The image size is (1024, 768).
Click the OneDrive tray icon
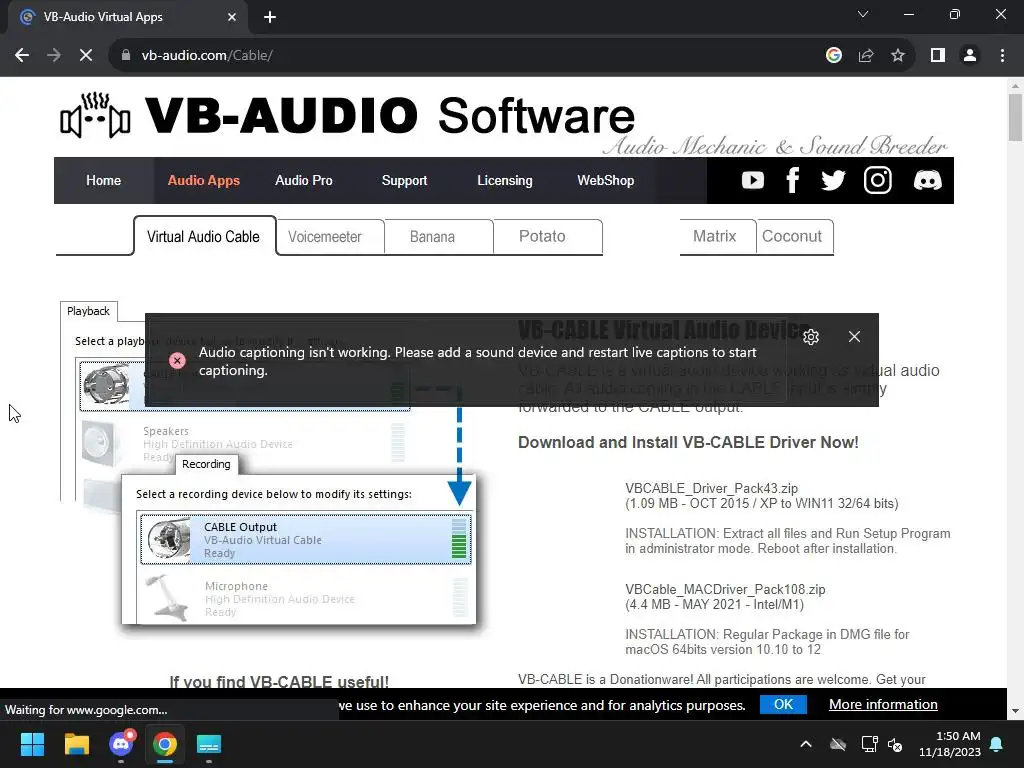(x=838, y=744)
